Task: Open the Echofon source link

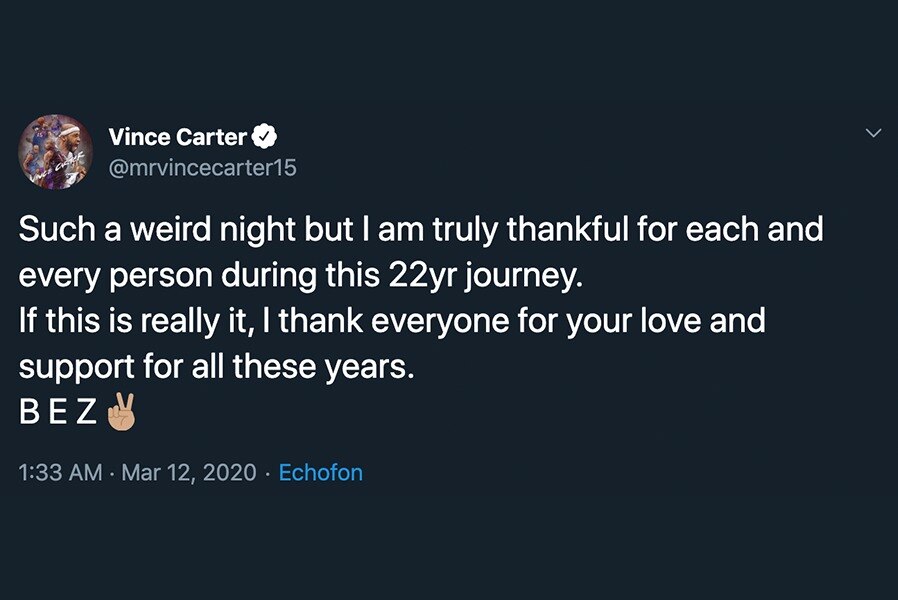Action: [320, 472]
